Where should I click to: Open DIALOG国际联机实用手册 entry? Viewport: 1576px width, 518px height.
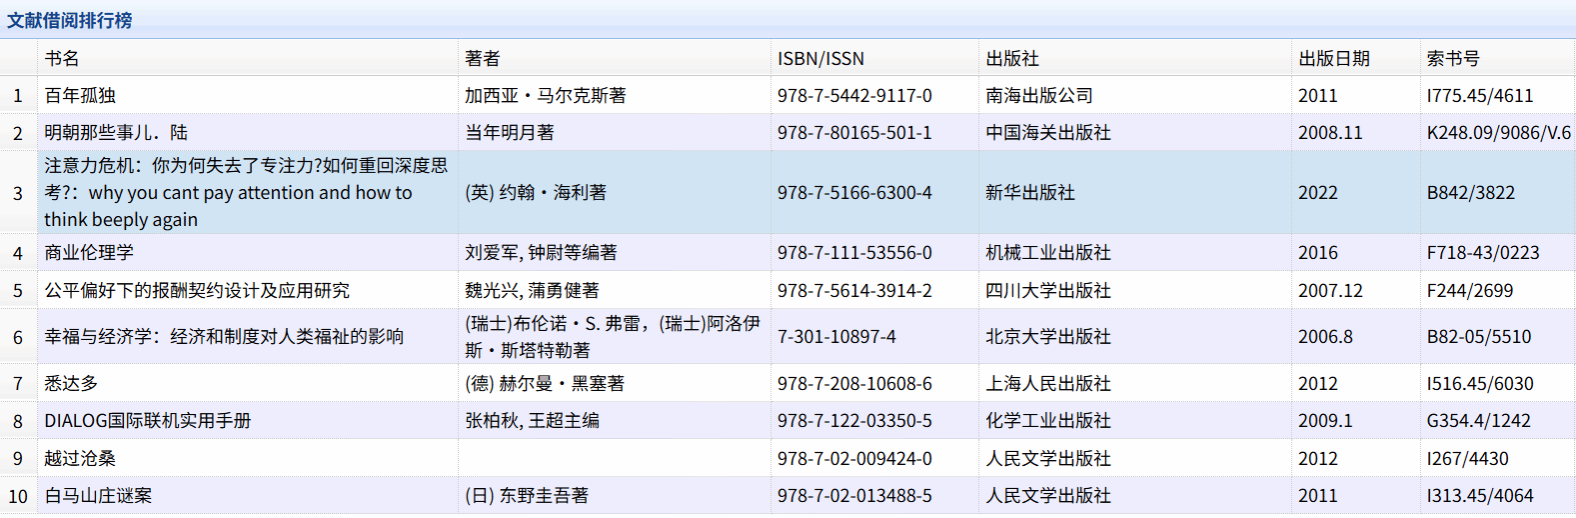point(147,421)
